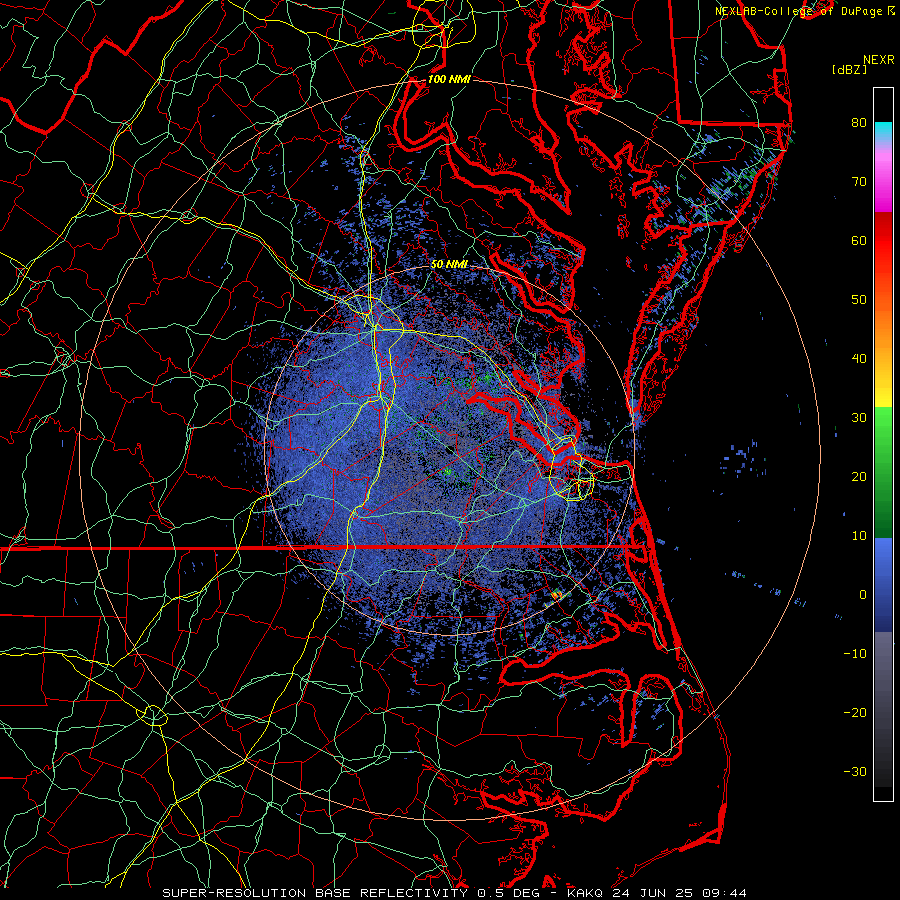Click the 80 dBZ scale value

point(859,122)
